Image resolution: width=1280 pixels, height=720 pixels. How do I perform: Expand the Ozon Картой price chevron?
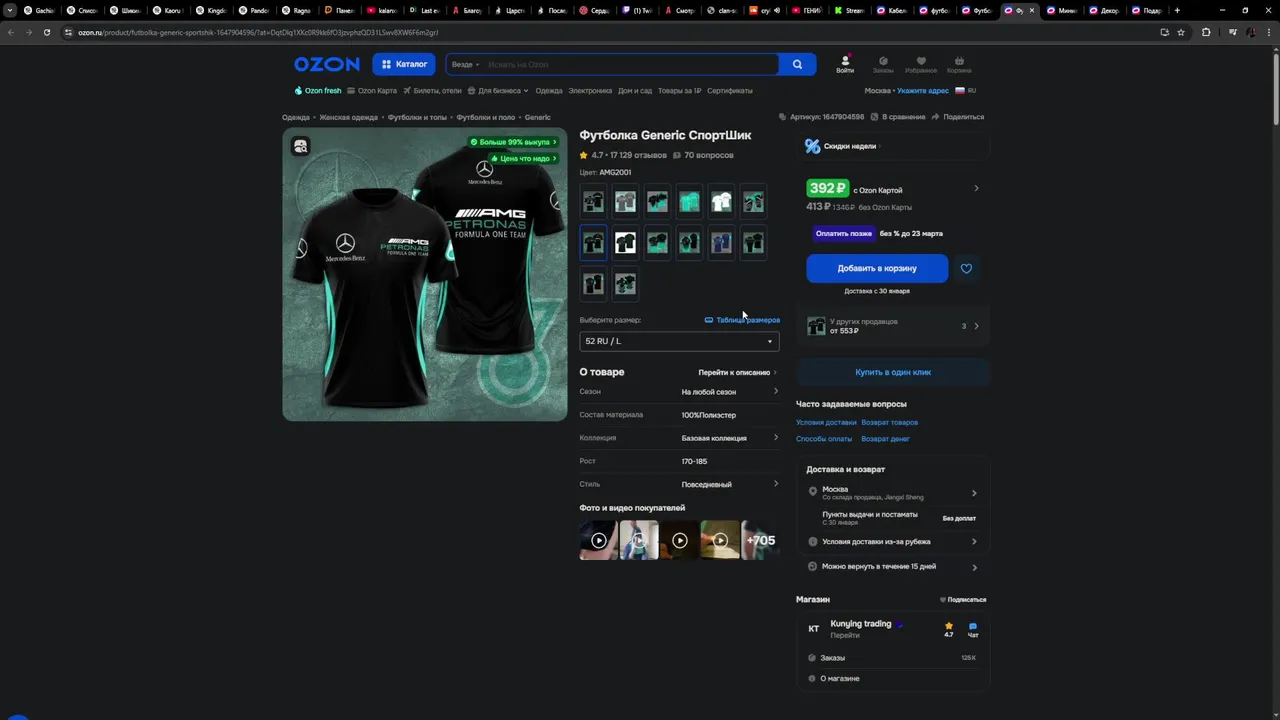976,188
